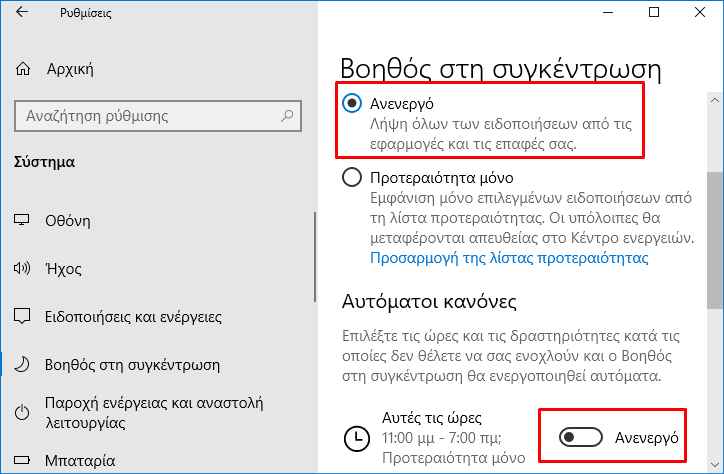This screenshot has width=724, height=474.
Task: Click the Ήχος speaker icon
Action: [x=24, y=269]
